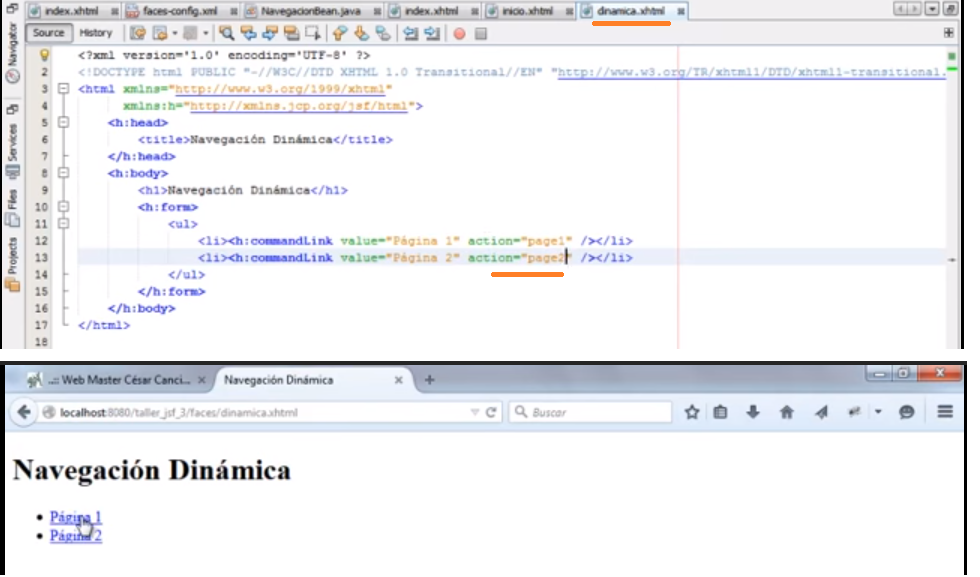The width and height of the screenshot is (980, 577).
Task: Click the bookmark star icon
Action: 692,412
